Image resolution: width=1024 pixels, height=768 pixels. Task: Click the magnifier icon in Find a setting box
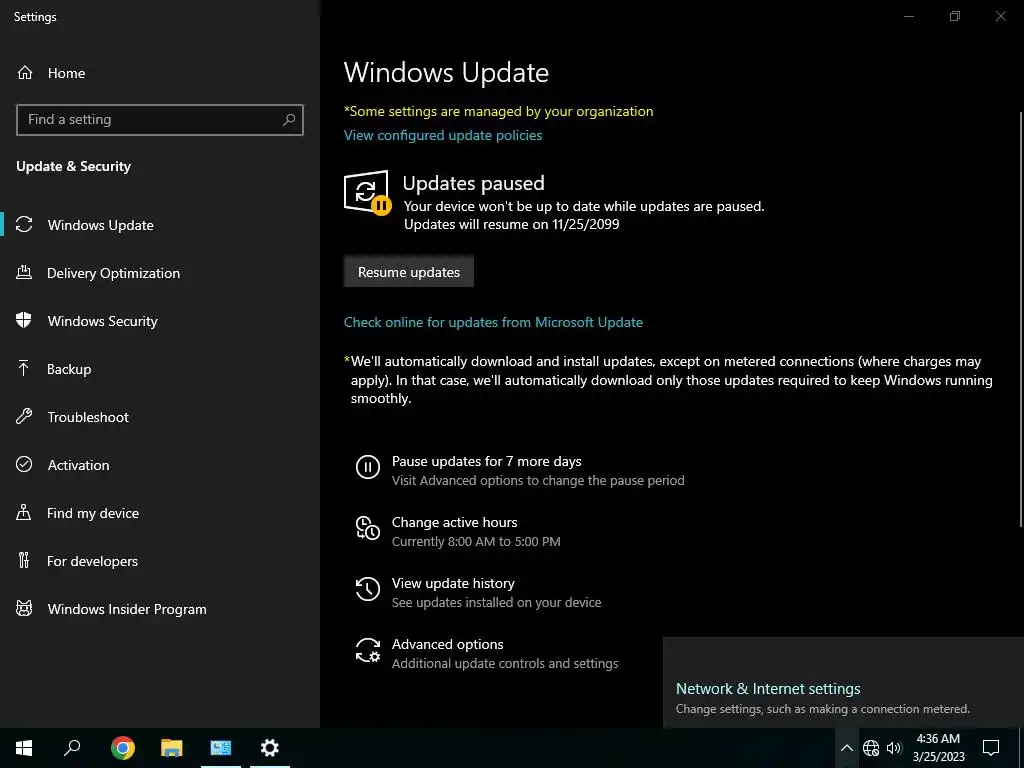[x=289, y=120]
